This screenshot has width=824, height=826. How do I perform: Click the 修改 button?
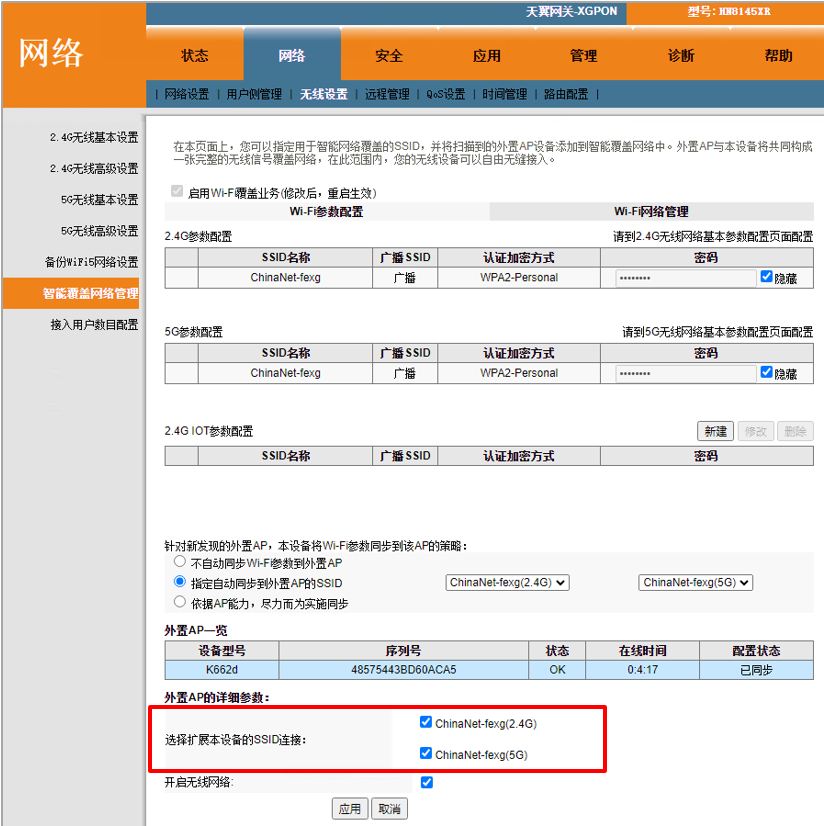tap(756, 431)
